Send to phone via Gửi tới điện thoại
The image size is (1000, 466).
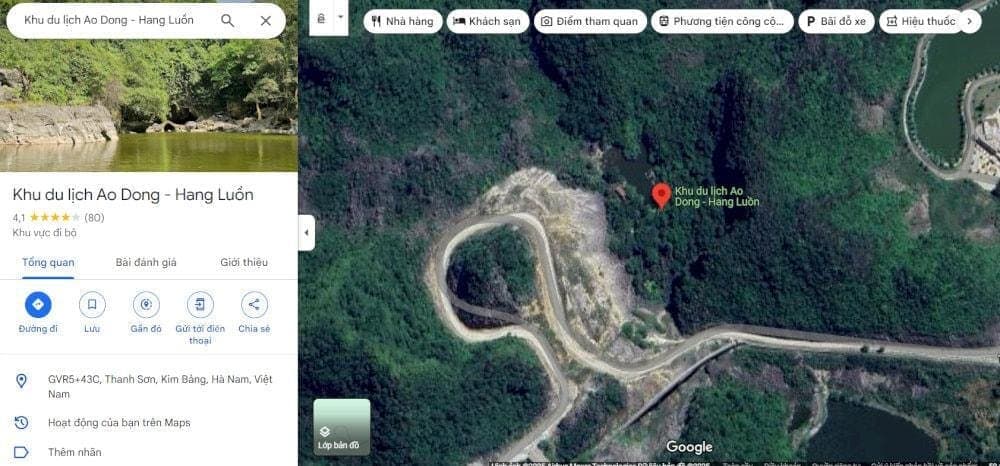click(x=200, y=305)
